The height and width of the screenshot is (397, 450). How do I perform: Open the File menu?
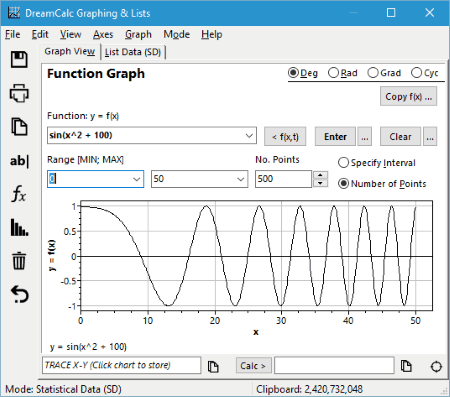click(x=12, y=34)
